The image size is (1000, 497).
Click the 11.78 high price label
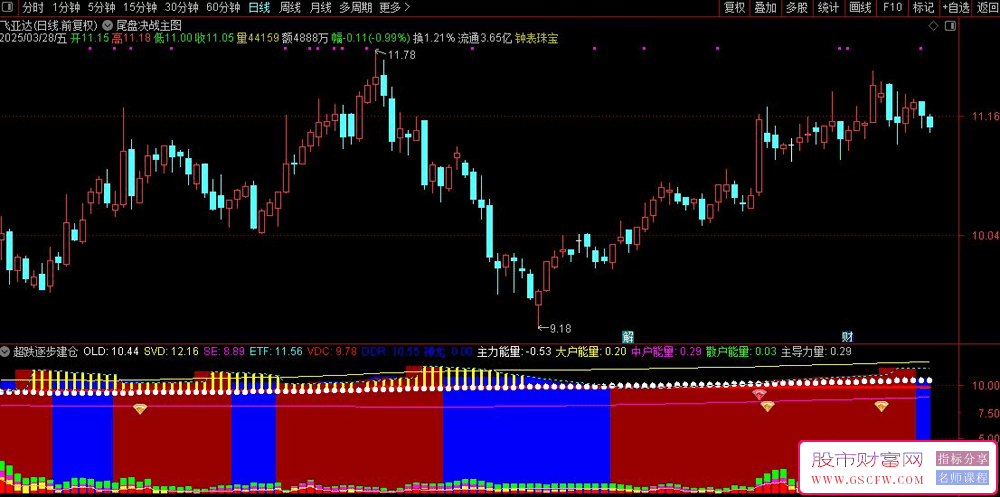click(x=401, y=56)
